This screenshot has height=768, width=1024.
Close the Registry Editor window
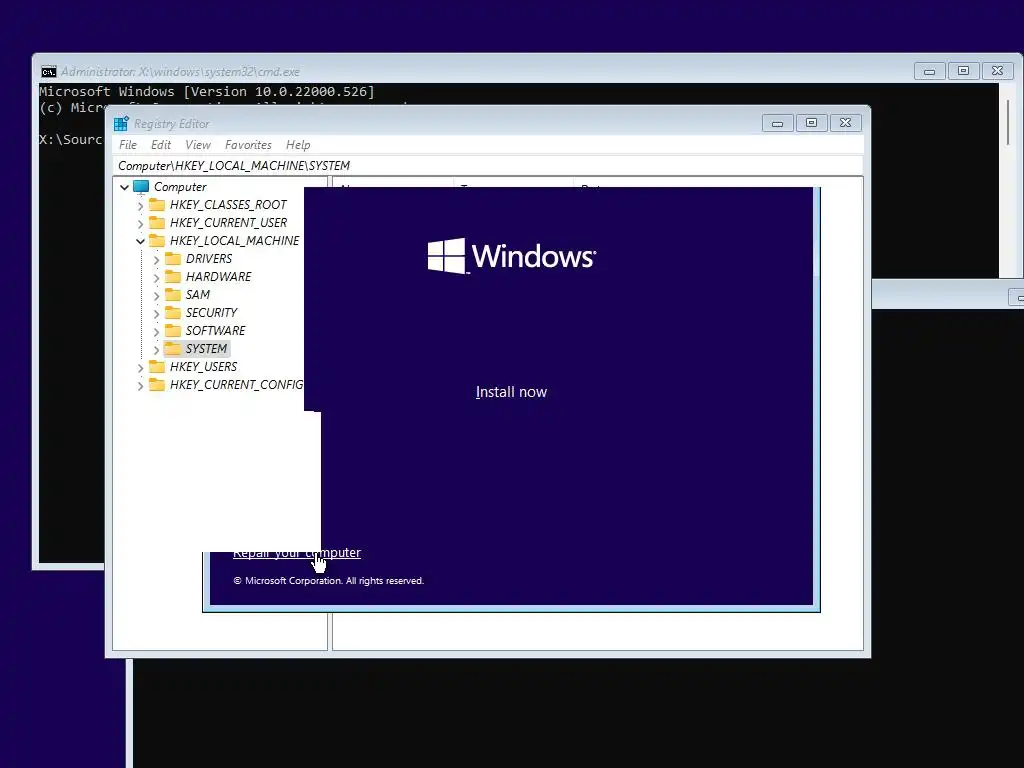pos(845,123)
